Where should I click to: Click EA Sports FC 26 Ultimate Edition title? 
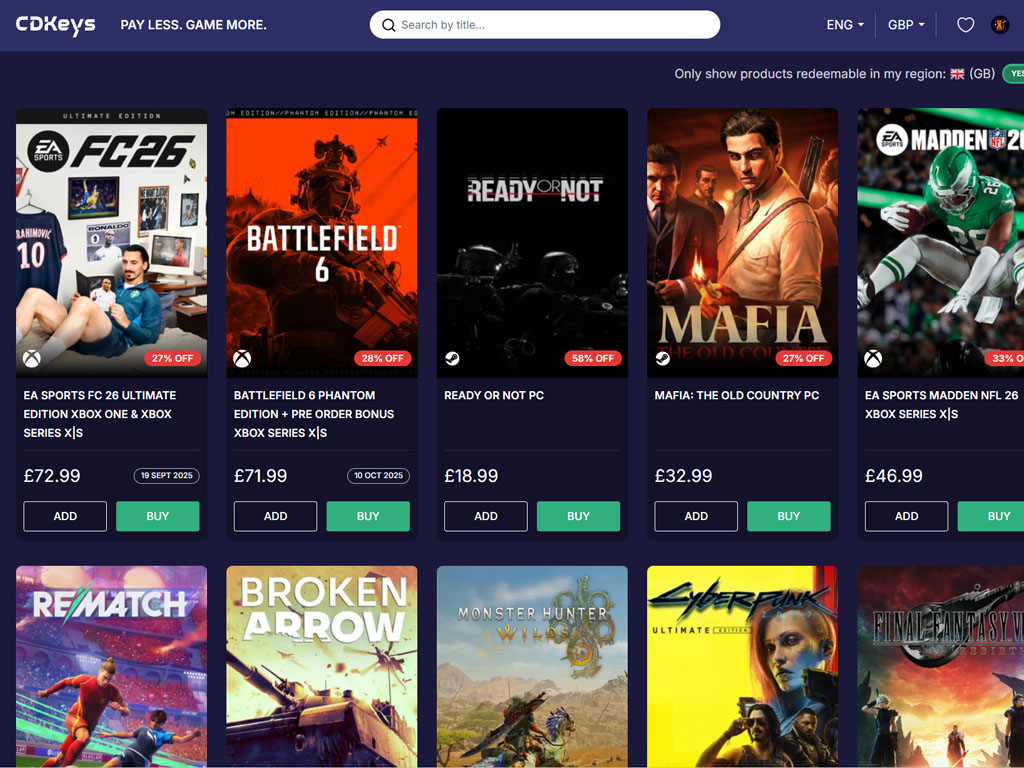(100, 414)
